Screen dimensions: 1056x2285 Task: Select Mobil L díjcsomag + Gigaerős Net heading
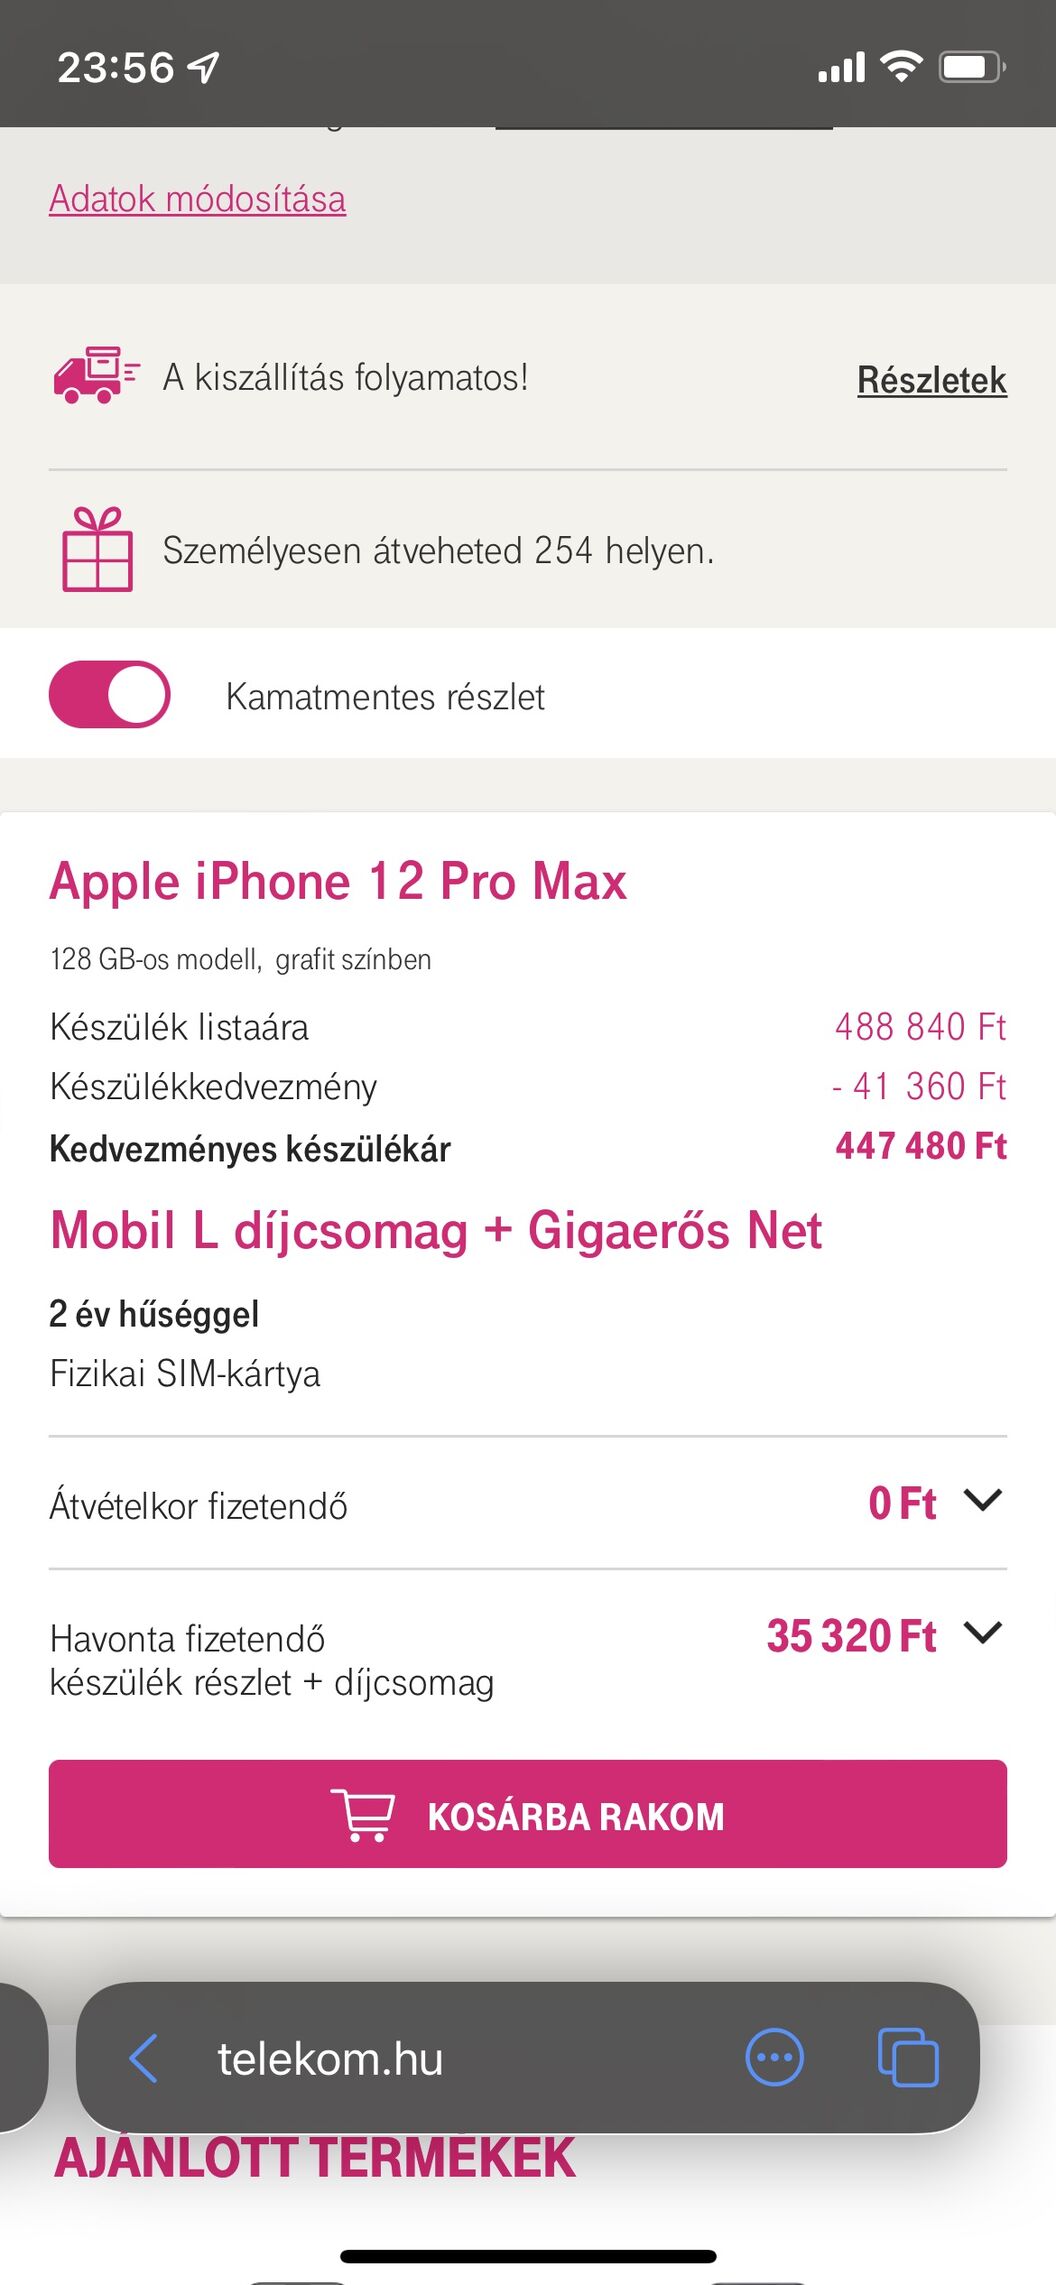click(x=436, y=1231)
